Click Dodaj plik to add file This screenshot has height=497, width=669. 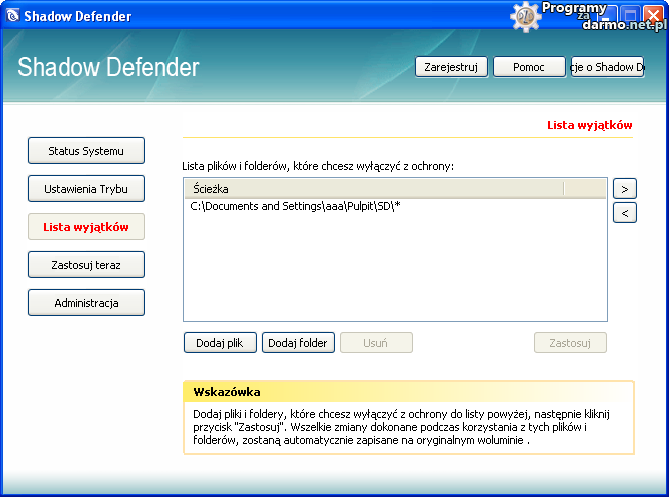tap(220, 343)
